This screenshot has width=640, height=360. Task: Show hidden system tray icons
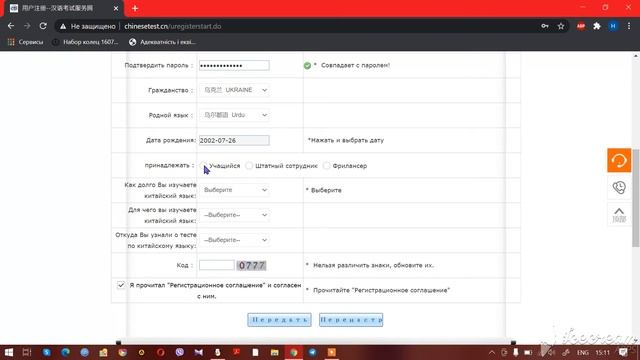pos(492,353)
